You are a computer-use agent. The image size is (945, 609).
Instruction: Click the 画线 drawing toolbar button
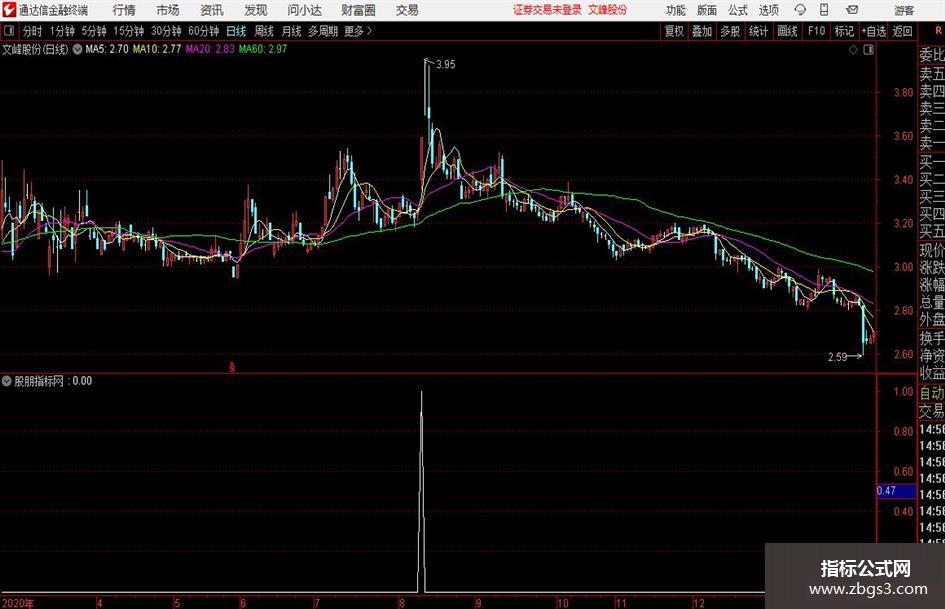pos(787,31)
